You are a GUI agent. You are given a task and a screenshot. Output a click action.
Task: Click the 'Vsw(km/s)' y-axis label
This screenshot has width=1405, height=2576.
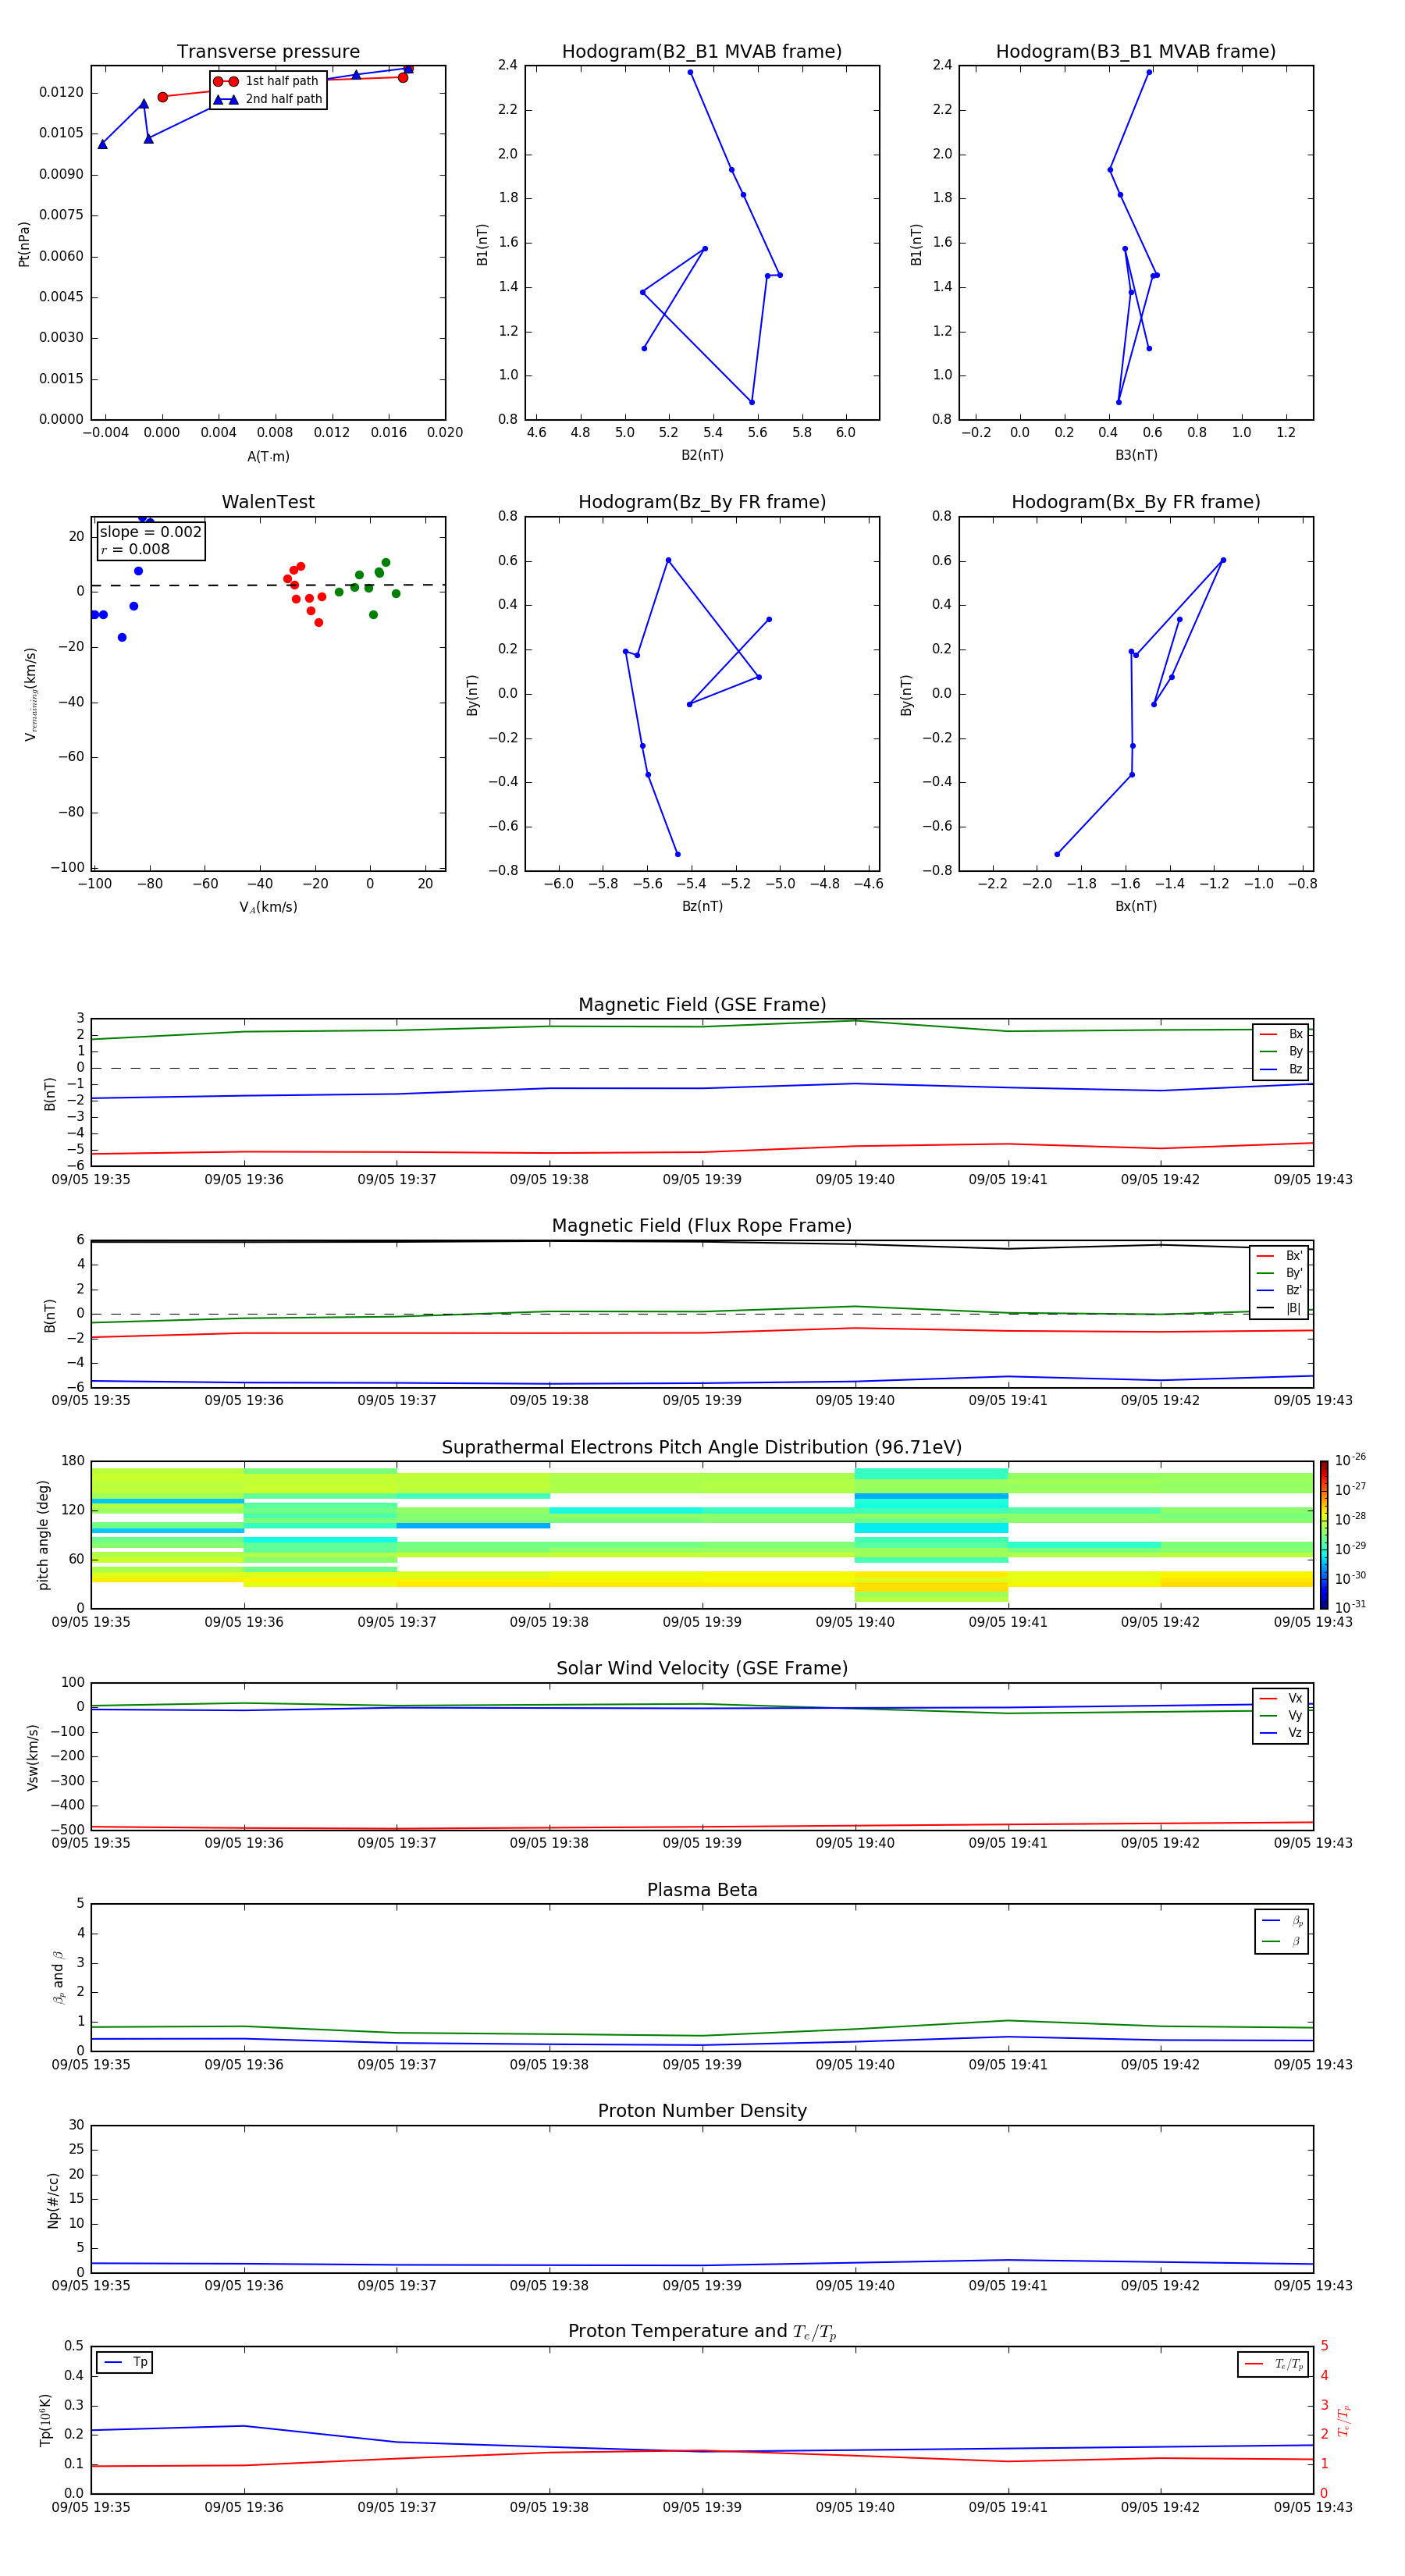pos(33,1757)
